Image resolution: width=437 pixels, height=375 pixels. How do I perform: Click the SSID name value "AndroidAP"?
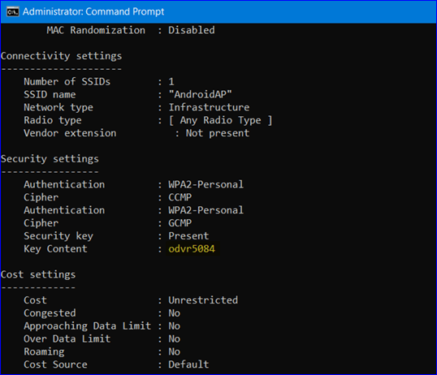click(x=200, y=94)
